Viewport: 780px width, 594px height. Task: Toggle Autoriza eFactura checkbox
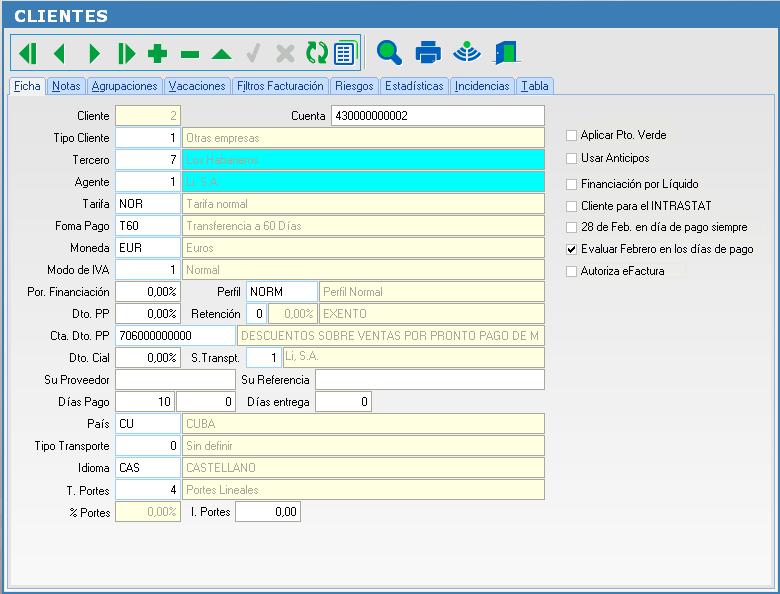(572, 271)
